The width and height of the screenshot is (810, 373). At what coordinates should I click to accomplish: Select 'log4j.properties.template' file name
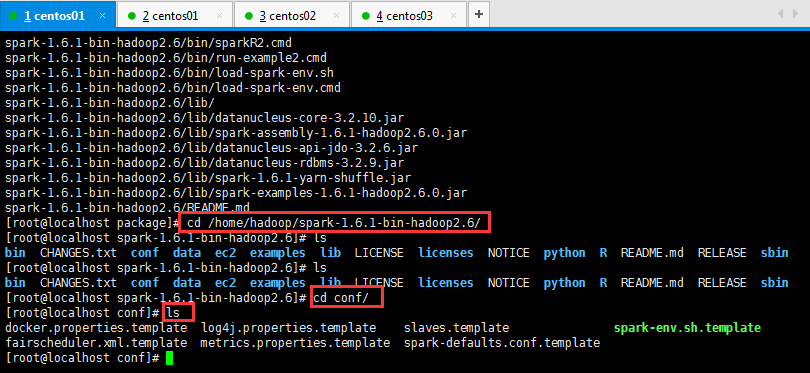click(x=289, y=328)
